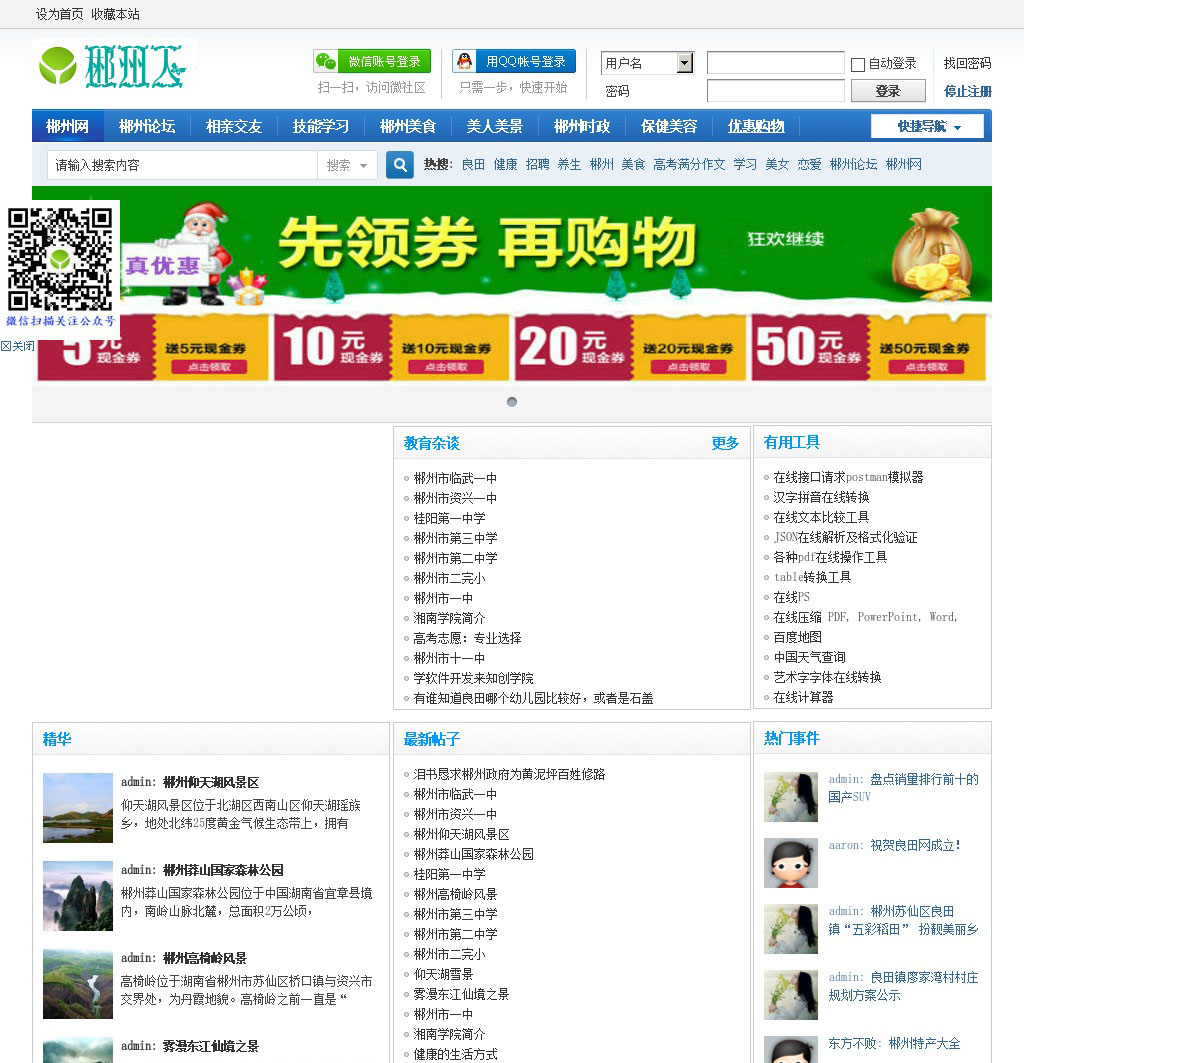Scan area: click the WeChat QR code
Viewport: 1200px width, 1063px height.
60,260
